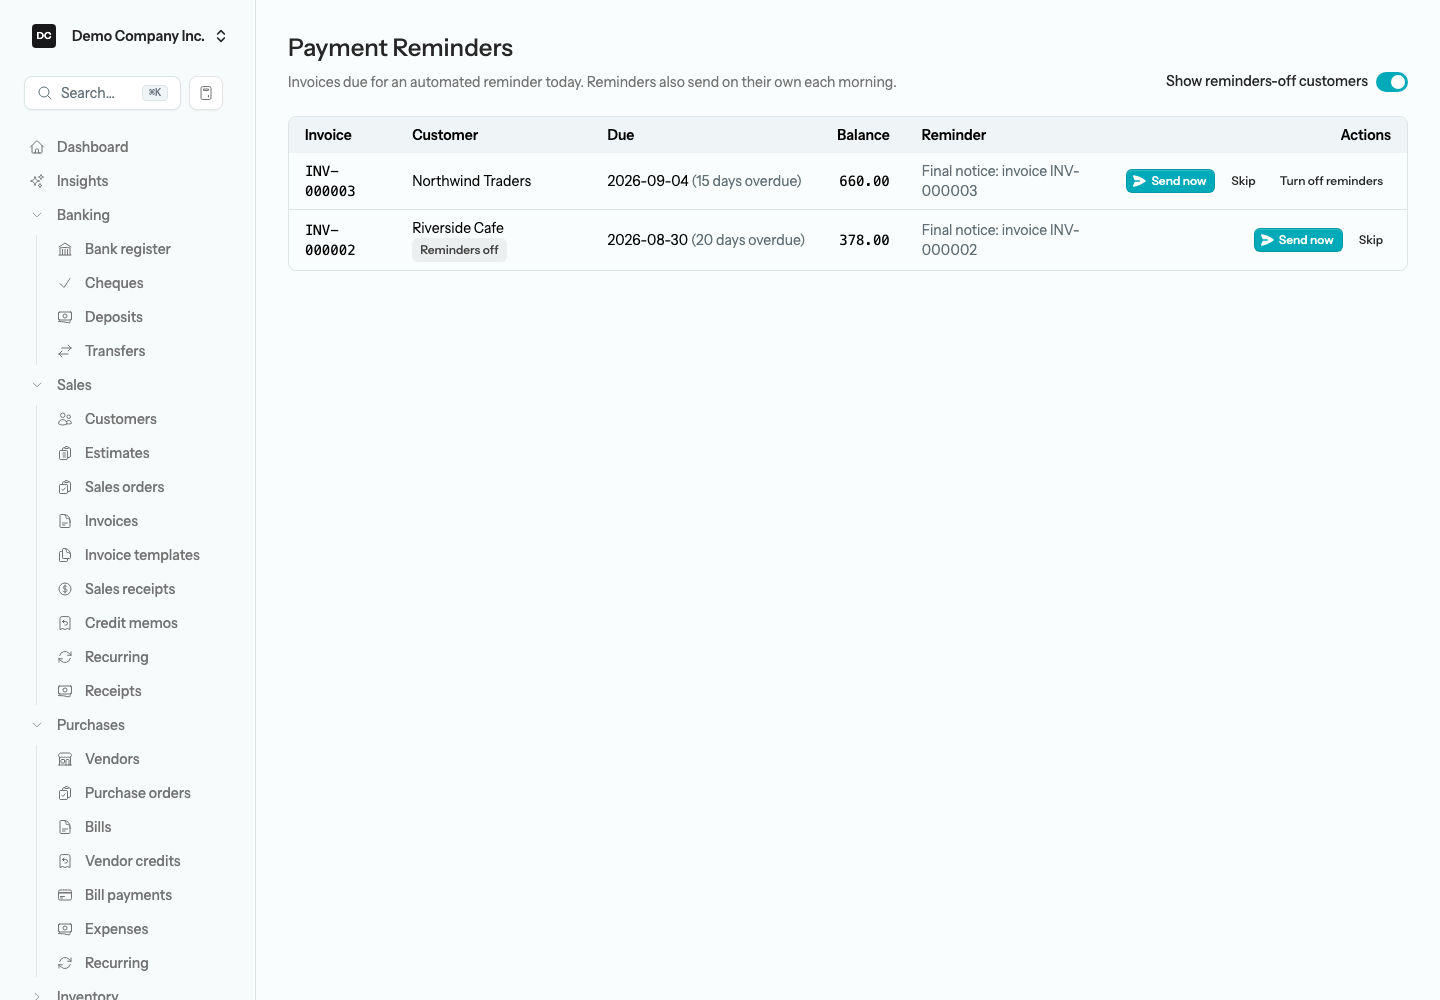The height and width of the screenshot is (1000, 1440).
Task: Click the Vendors storefront icon
Action: coord(65,759)
